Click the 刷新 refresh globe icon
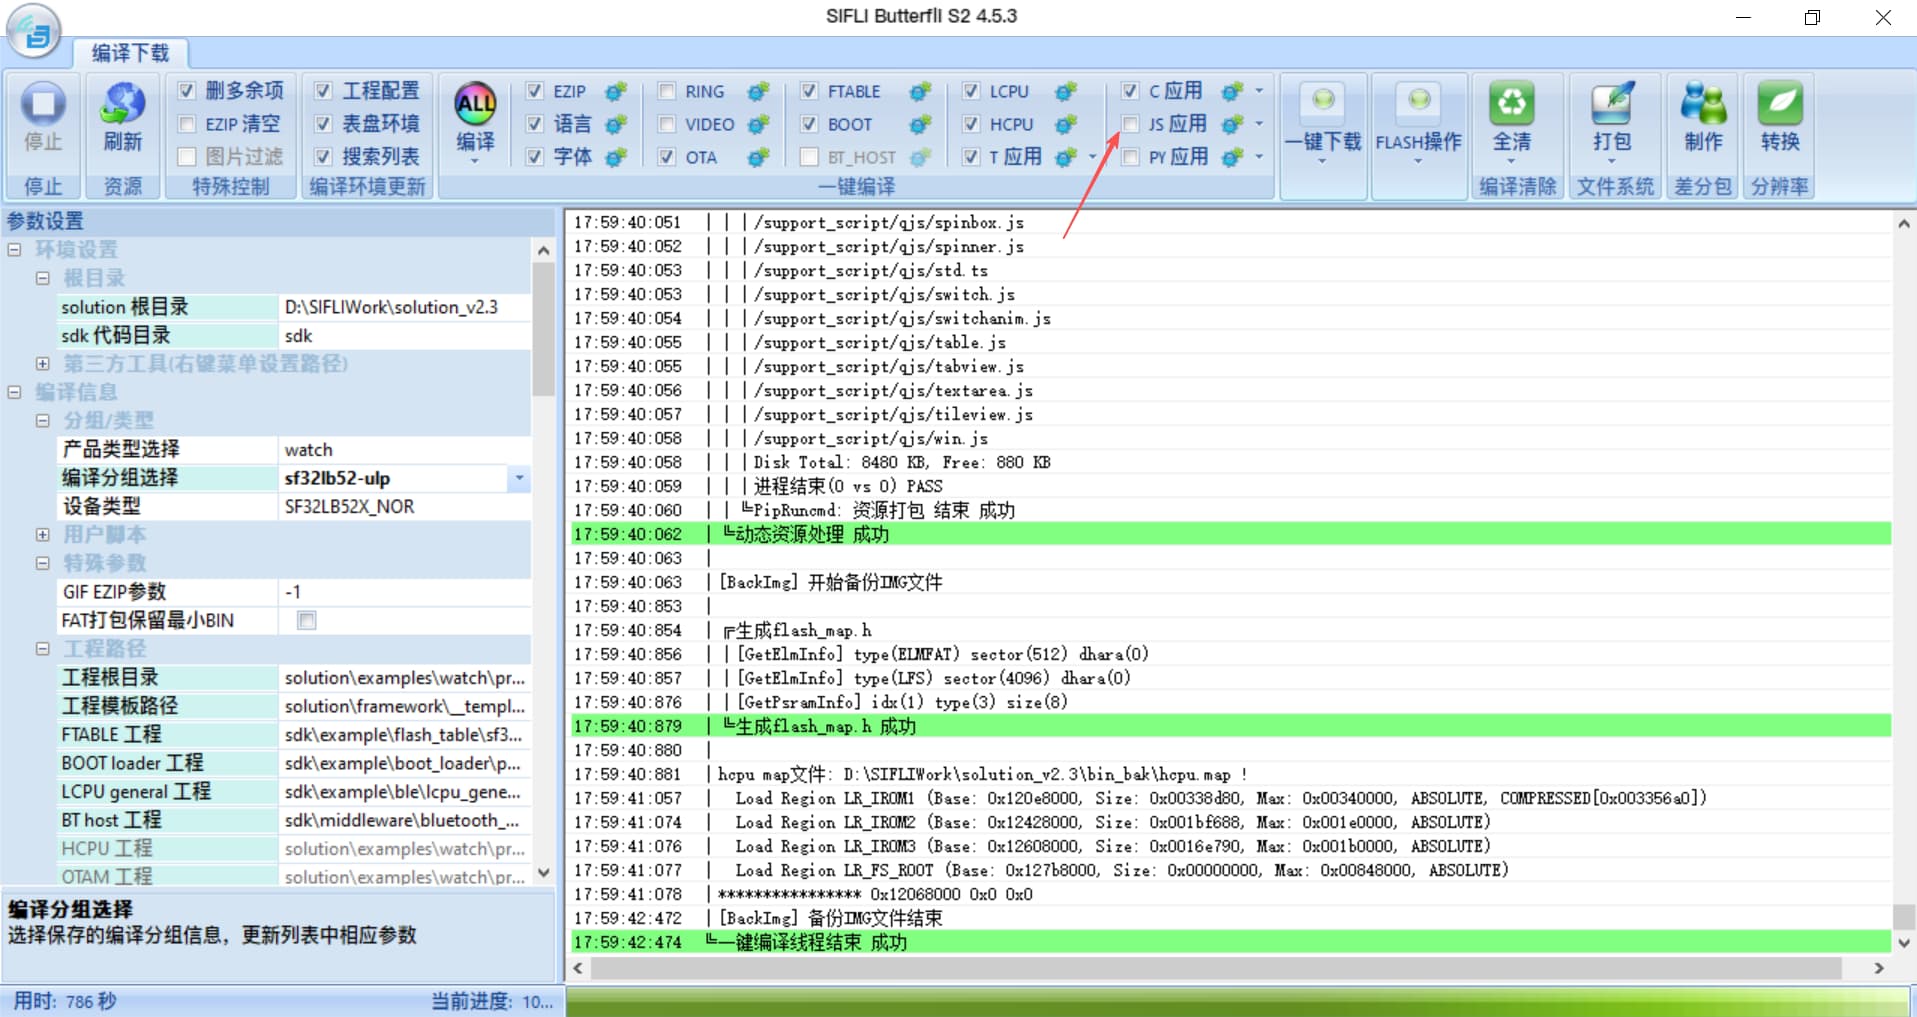The image size is (1917, 1017). point(122,104)
